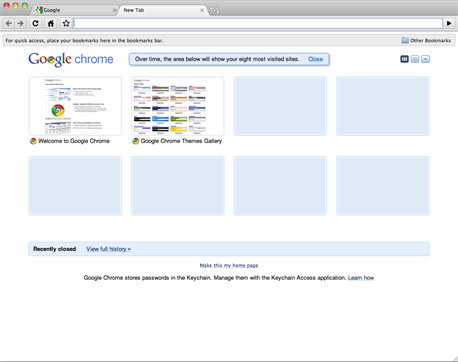Open Google Chrome Themes Gallery thumbnail
The height and width of the screenshot is (362, 458).
(178, 106)
